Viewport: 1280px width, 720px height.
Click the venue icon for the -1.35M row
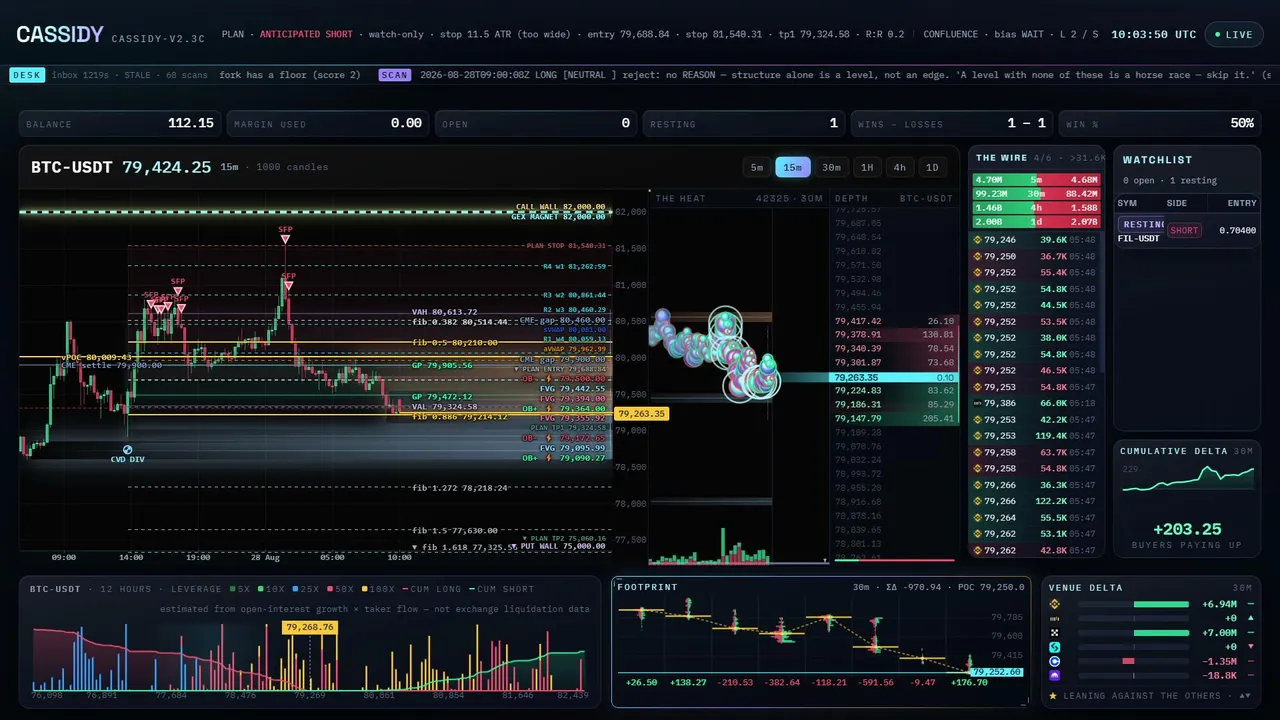click(x=1054, y=661)
